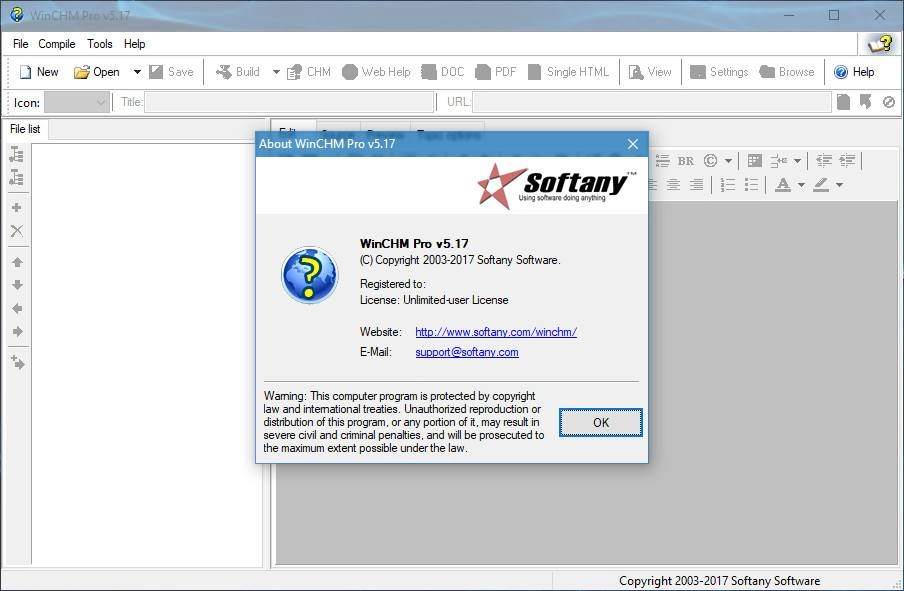Open the Tools menu
Image resolution: width=904 pixels, height=591 pixels.
(x=100, y=44)
